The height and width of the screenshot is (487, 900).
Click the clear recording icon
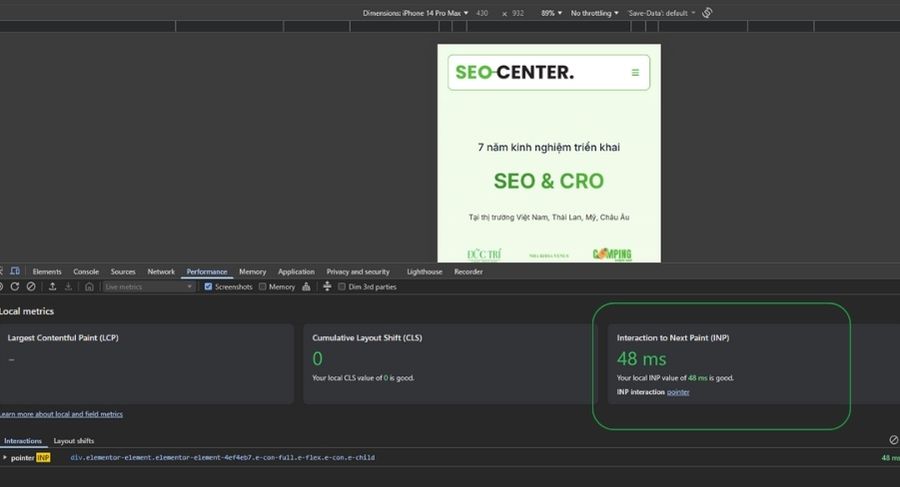coord(31,287)
